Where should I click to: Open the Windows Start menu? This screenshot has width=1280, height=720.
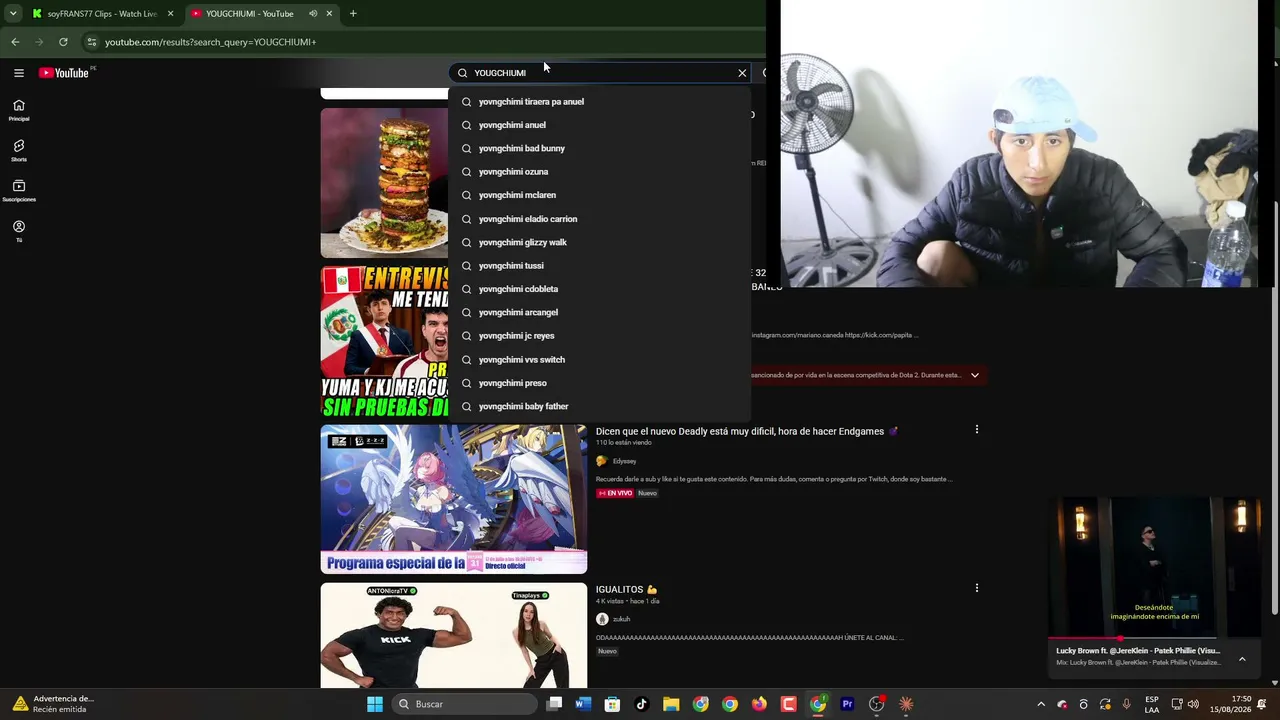pos(374,704)
